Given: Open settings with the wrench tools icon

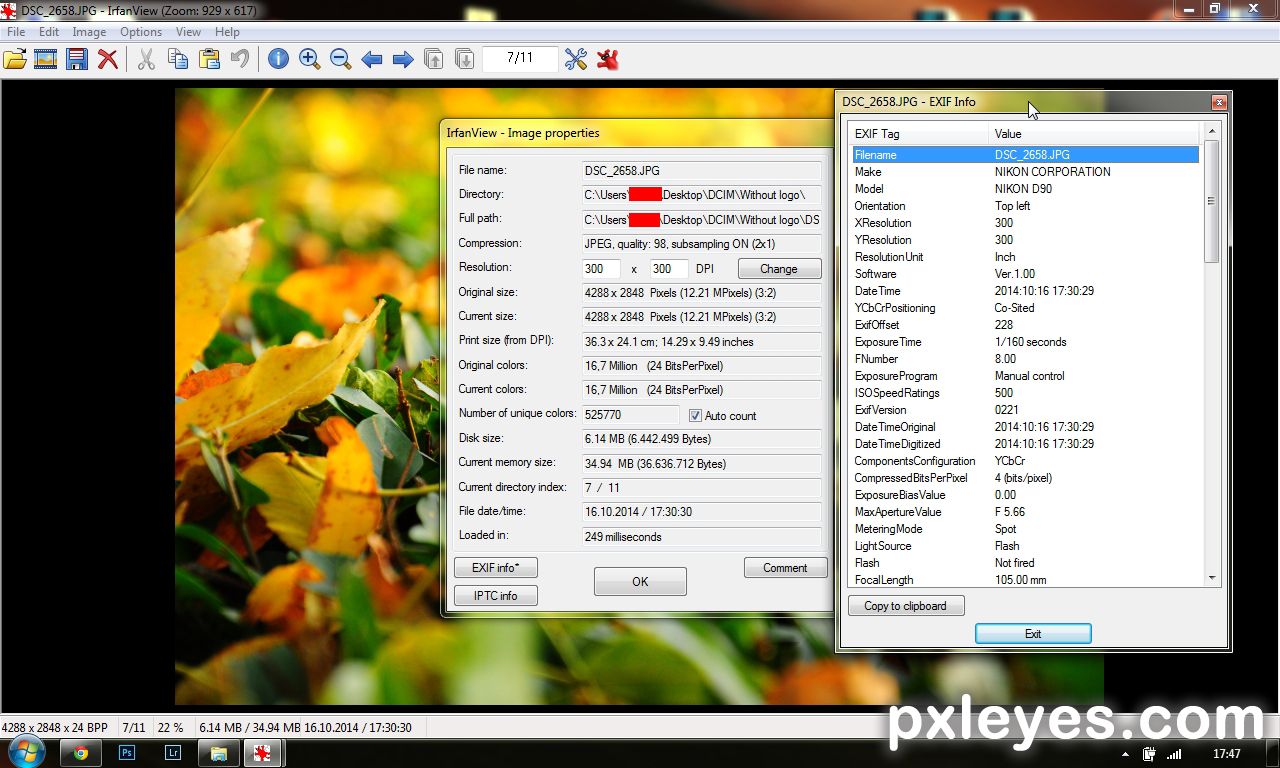Looking at the screenshot, I should tap(576, 59).
